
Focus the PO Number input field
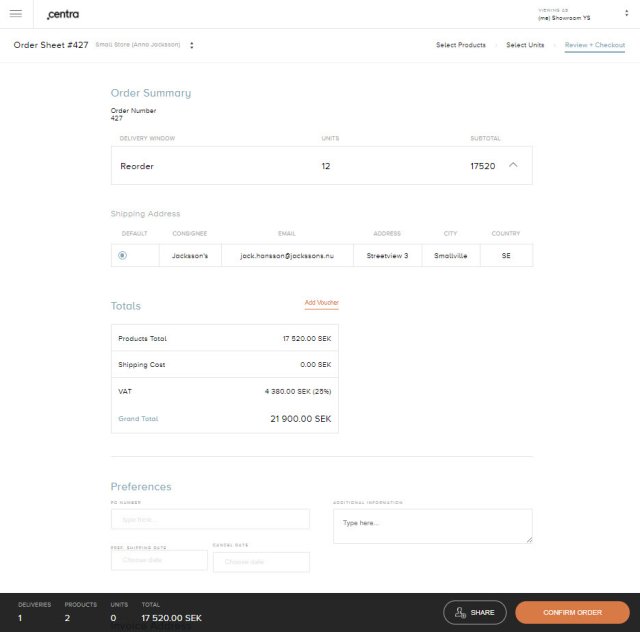210,520
